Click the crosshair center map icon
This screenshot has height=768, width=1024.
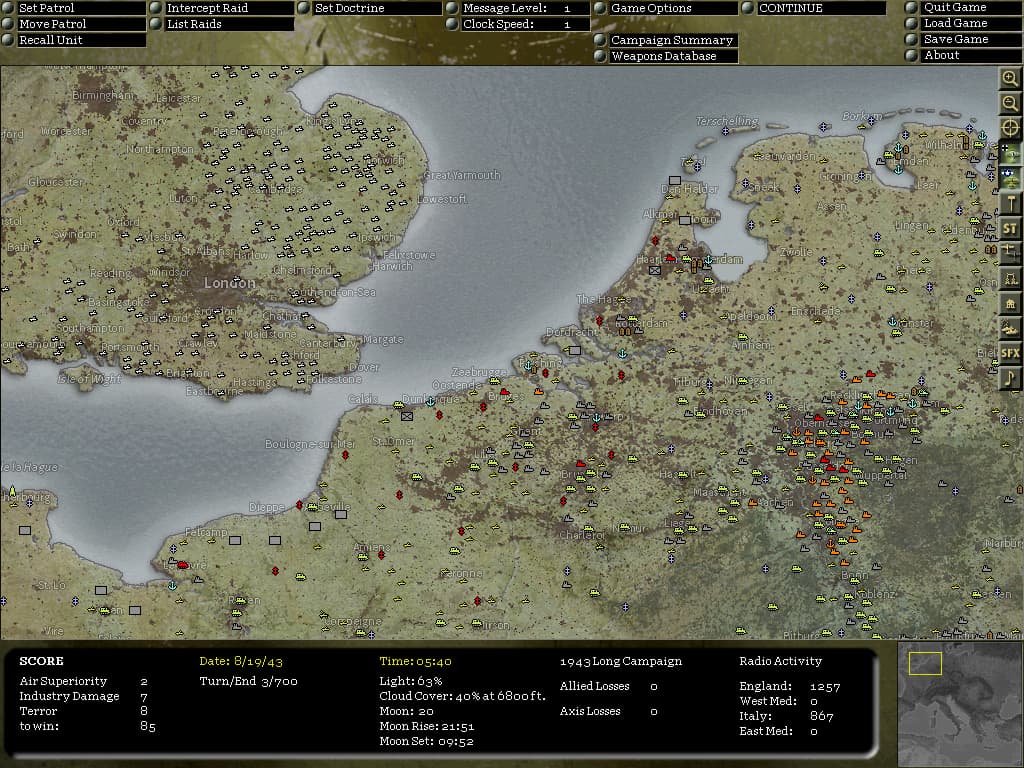pyautogui.click(x=1010, y=128)
